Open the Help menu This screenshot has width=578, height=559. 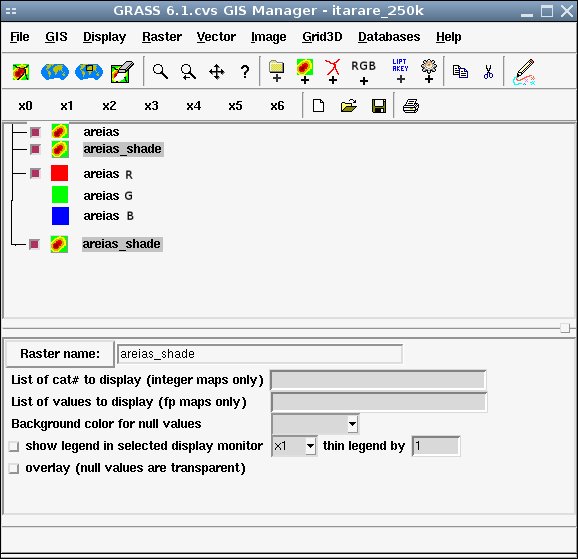point(448,37)
